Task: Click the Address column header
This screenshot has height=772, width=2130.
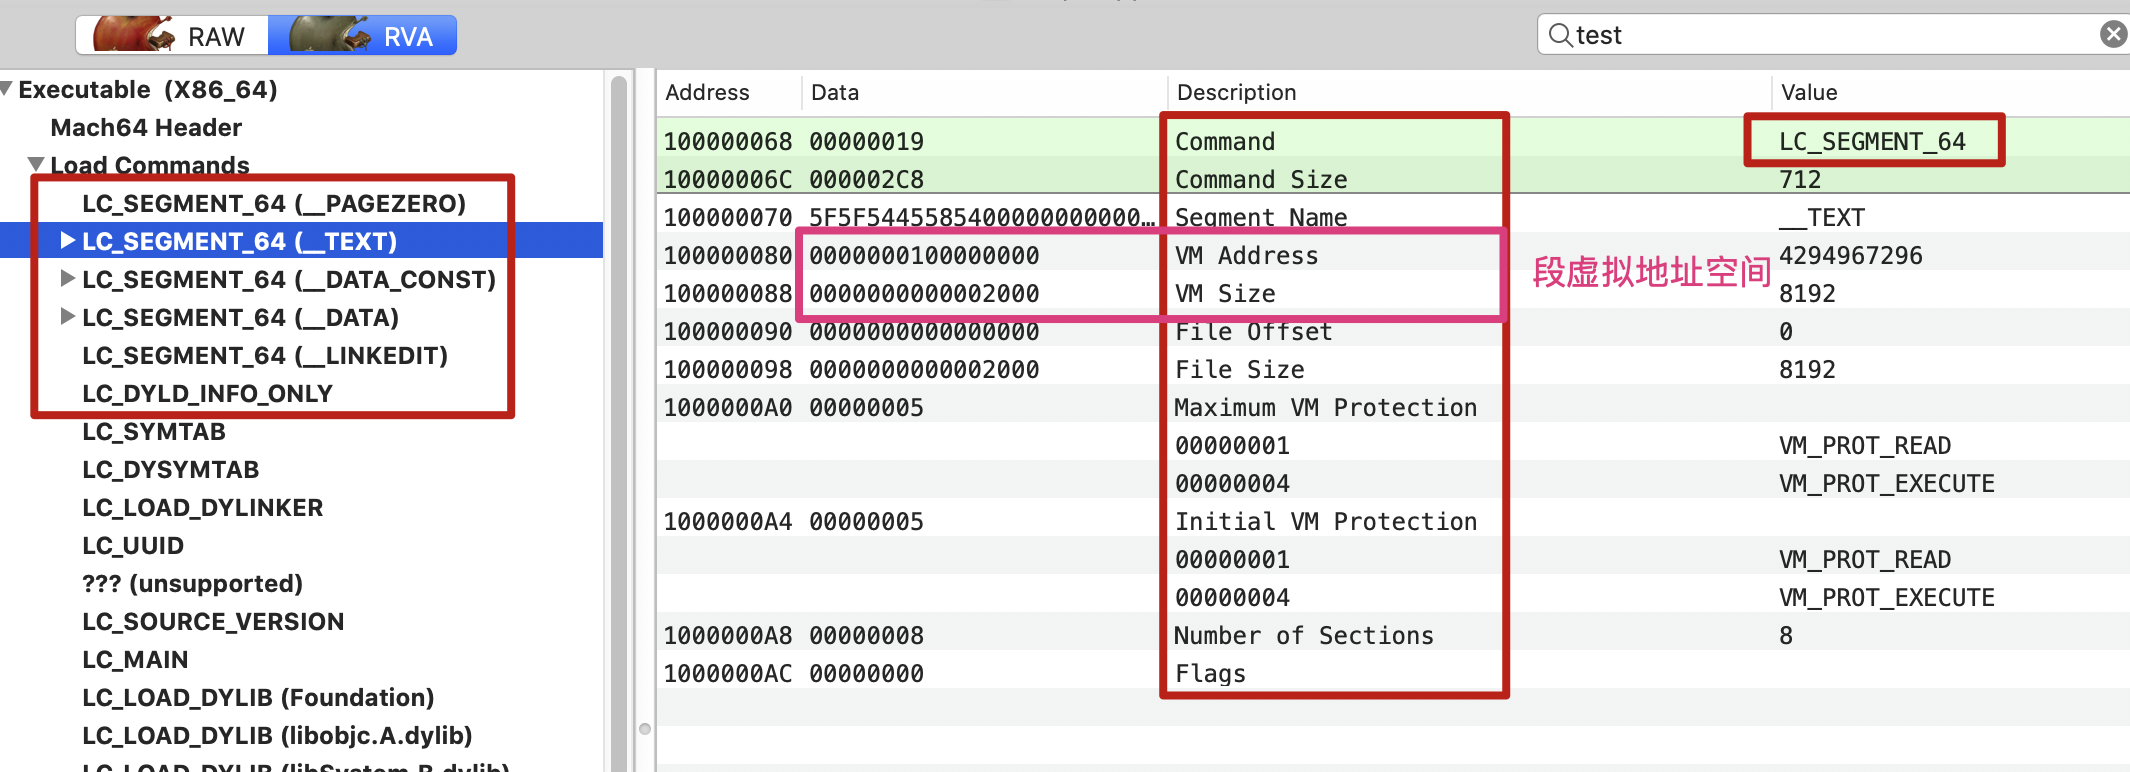Action: 707,92
